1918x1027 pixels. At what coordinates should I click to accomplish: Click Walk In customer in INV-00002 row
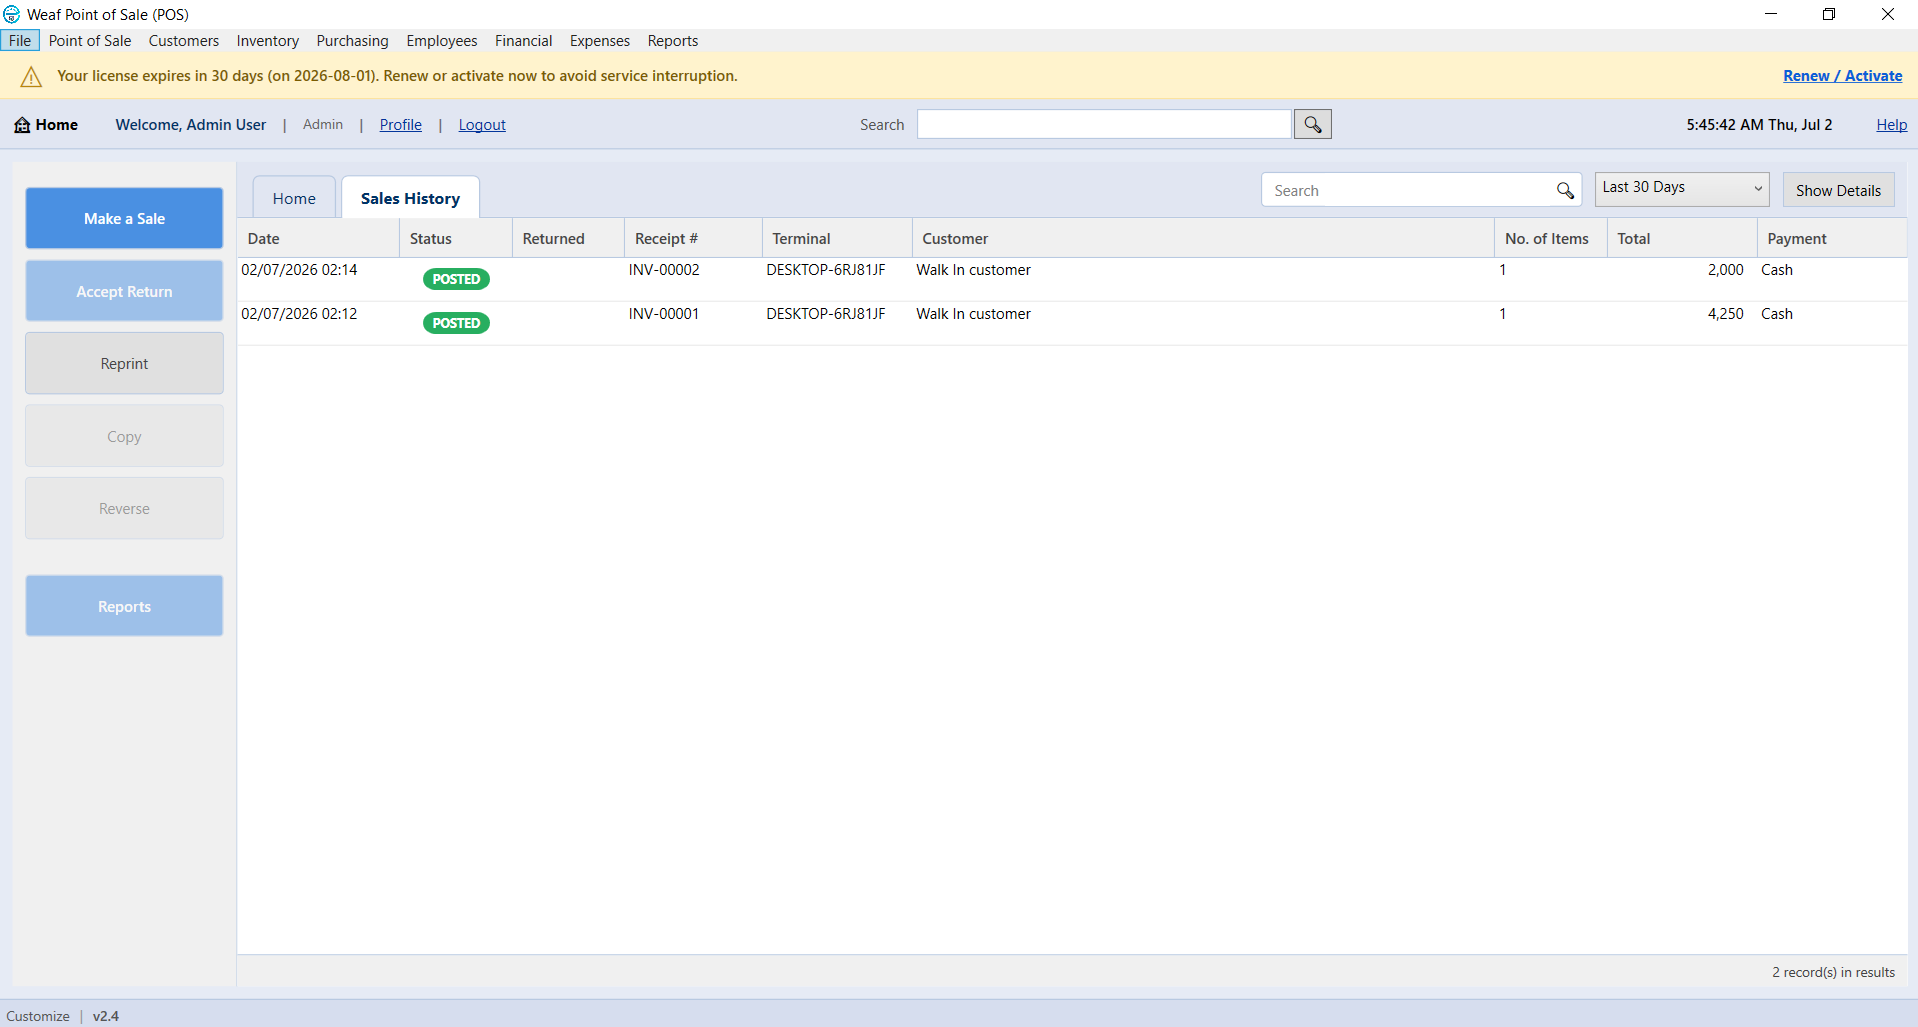click(973, 270)
